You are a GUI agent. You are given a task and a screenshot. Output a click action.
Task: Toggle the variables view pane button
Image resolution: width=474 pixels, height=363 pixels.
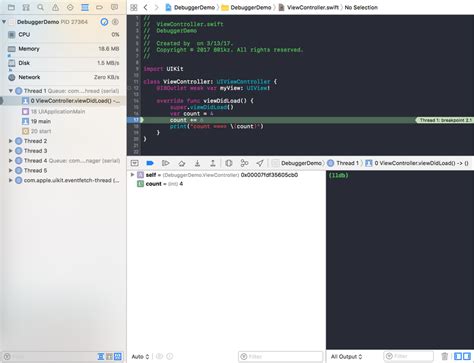click(458, 356)
